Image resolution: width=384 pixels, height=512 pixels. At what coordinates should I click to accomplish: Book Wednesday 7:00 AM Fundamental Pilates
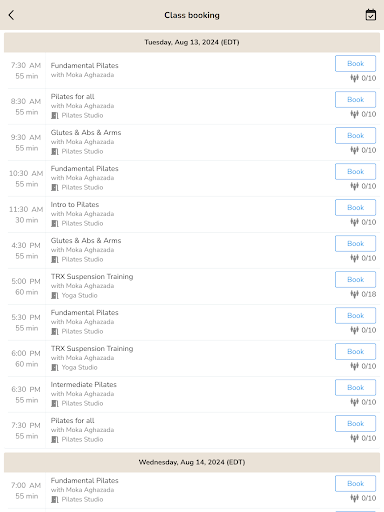click(x=355, y=484)
